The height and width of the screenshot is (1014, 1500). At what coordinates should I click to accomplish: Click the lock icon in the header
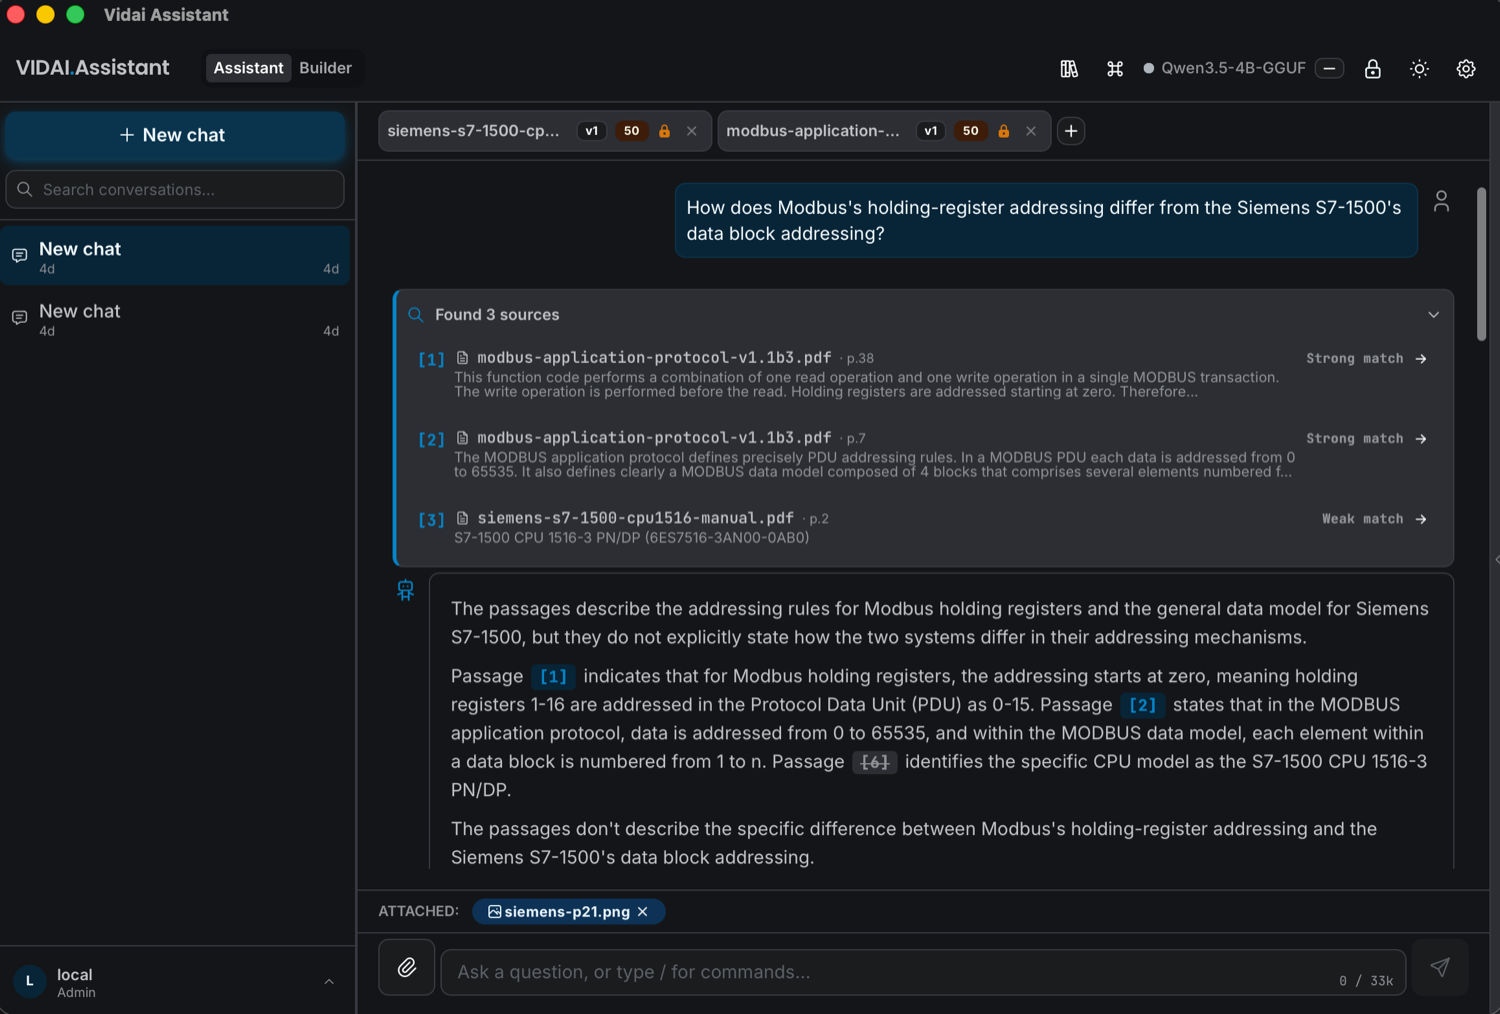pos(1373,69)
